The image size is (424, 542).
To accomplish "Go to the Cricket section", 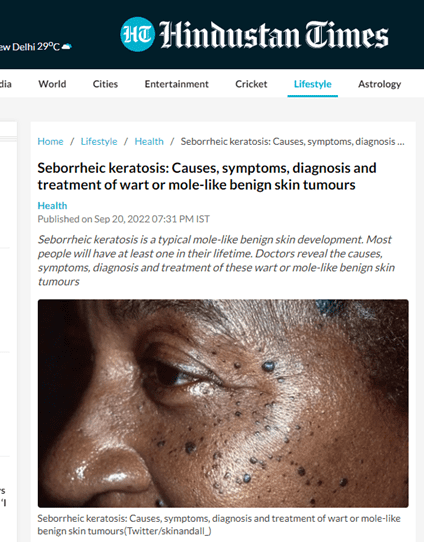I will (251, 84).
